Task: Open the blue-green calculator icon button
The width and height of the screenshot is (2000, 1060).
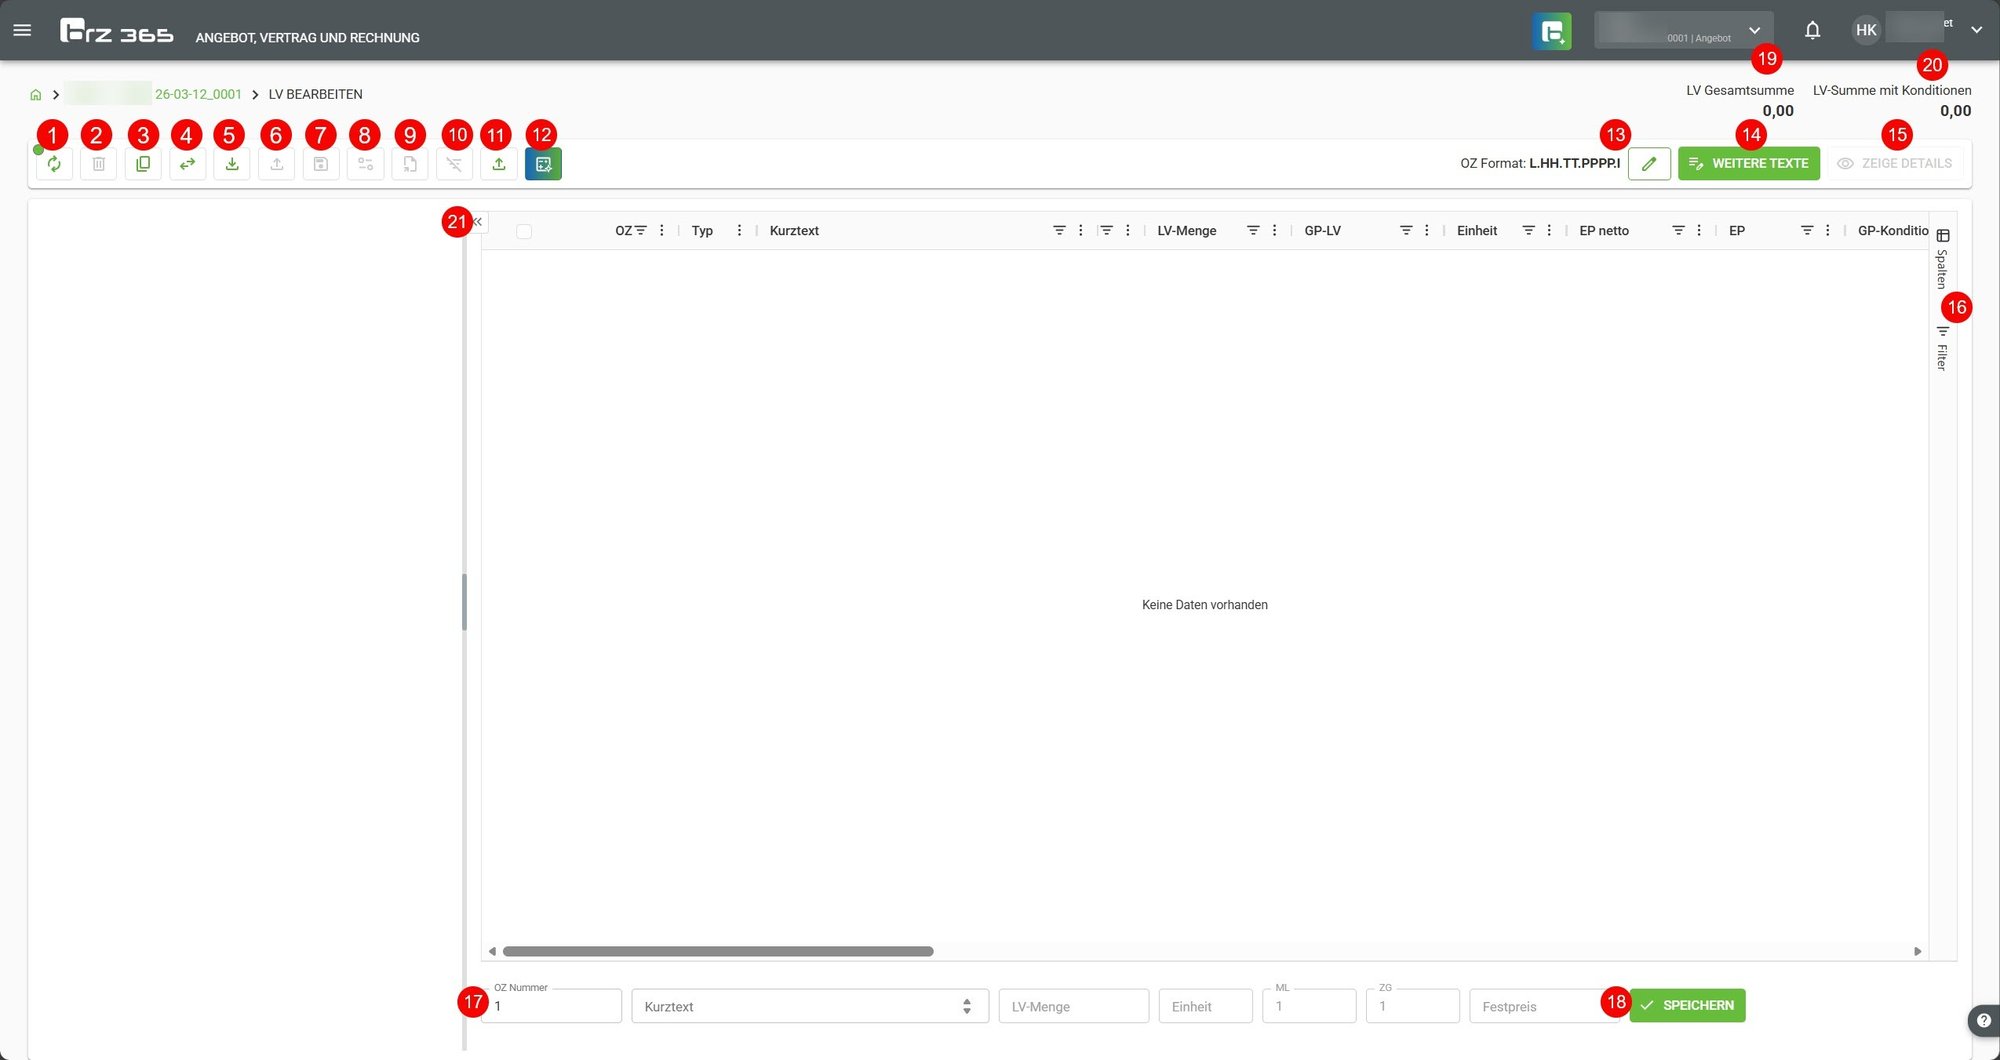Action: 543,164
